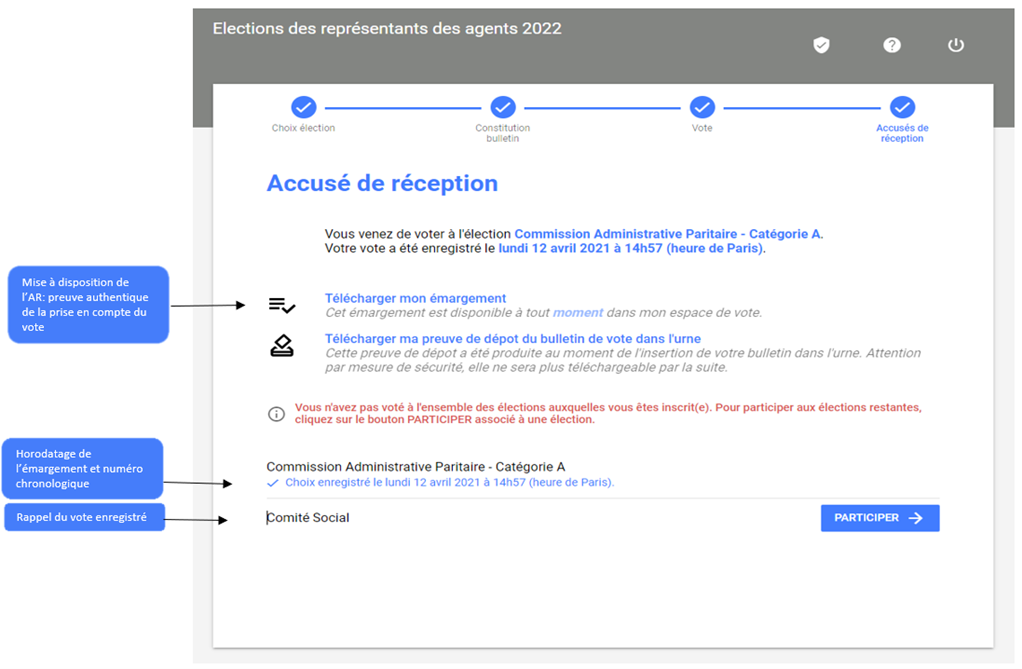
Task: Click 'Cette preuve de dépot a été produite' description
Action: (x=623, y=360)
